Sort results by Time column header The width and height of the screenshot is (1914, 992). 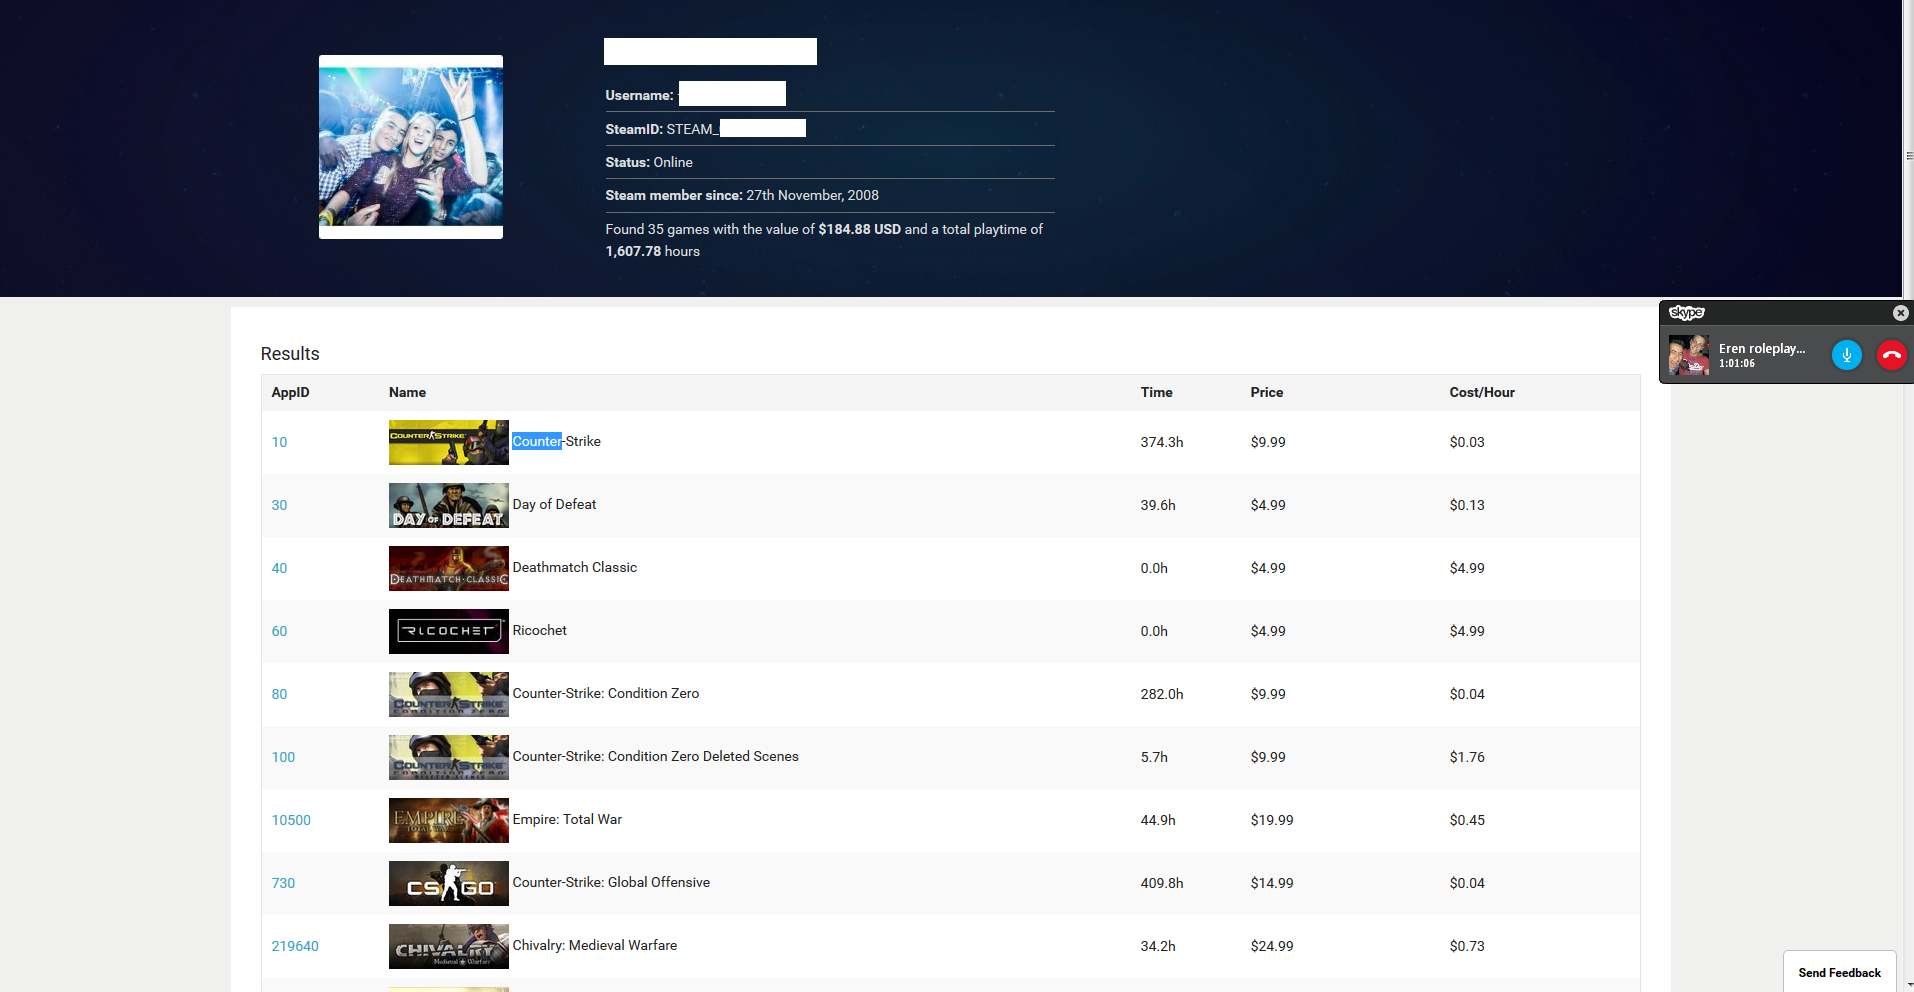(x=1156, y=392)
